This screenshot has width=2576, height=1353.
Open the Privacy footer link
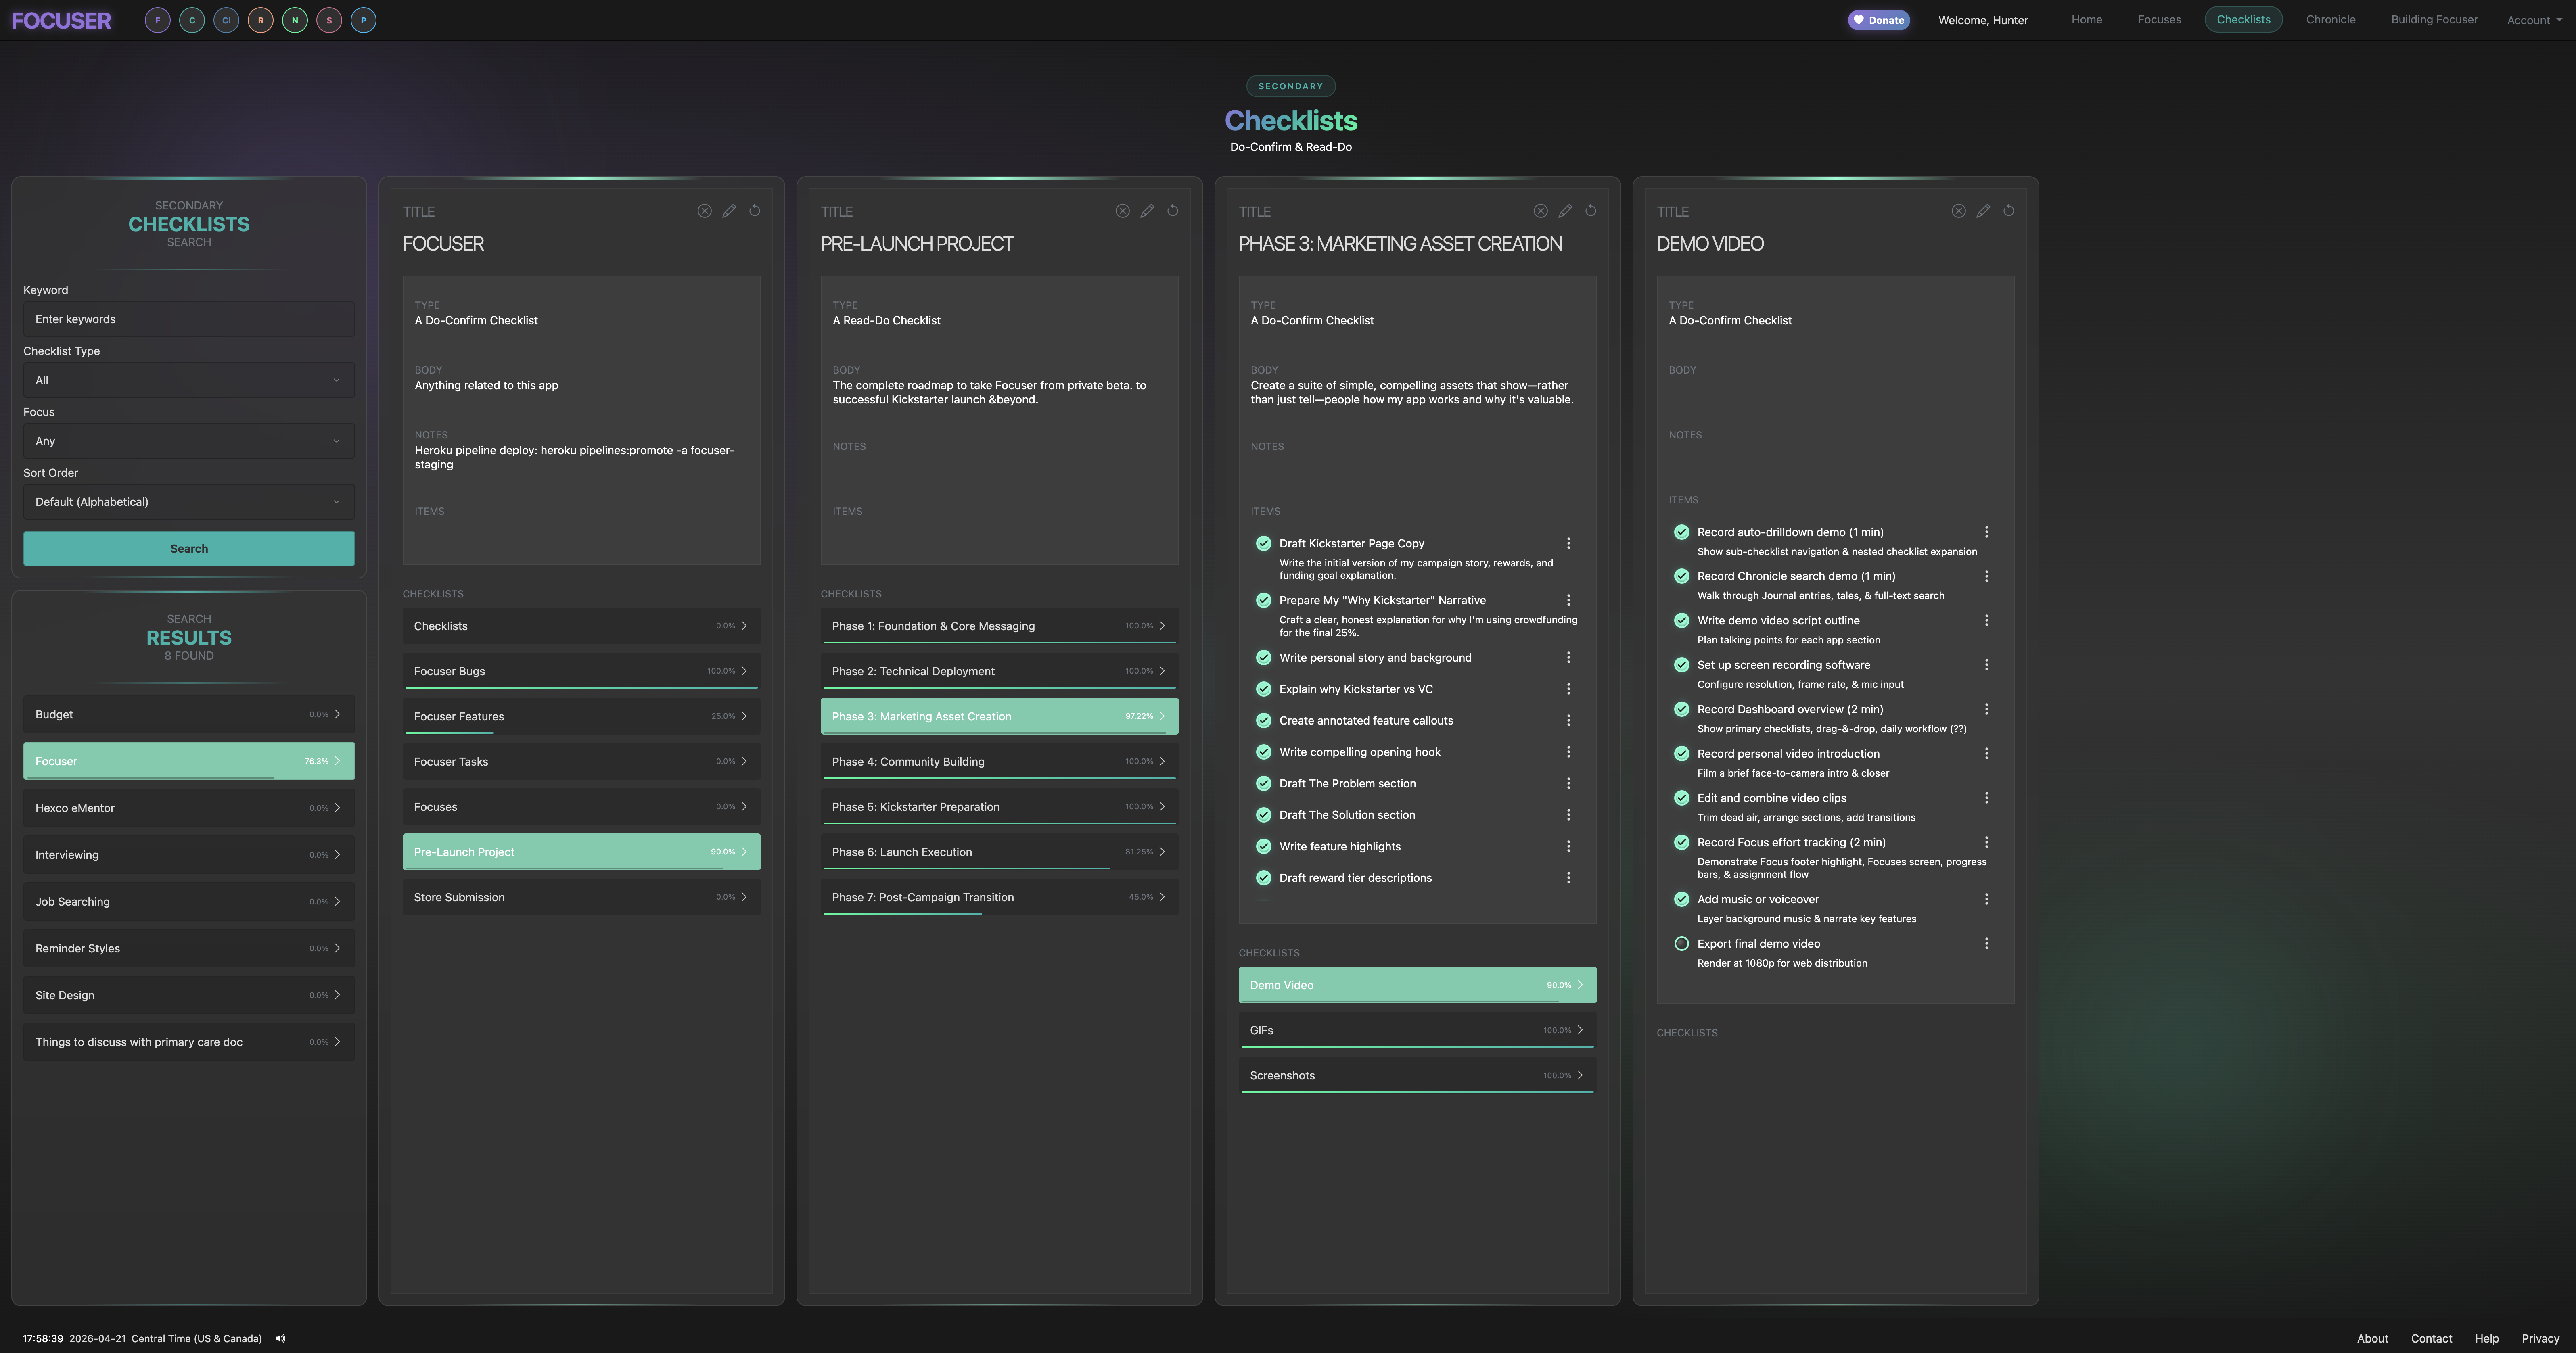2540,1339
